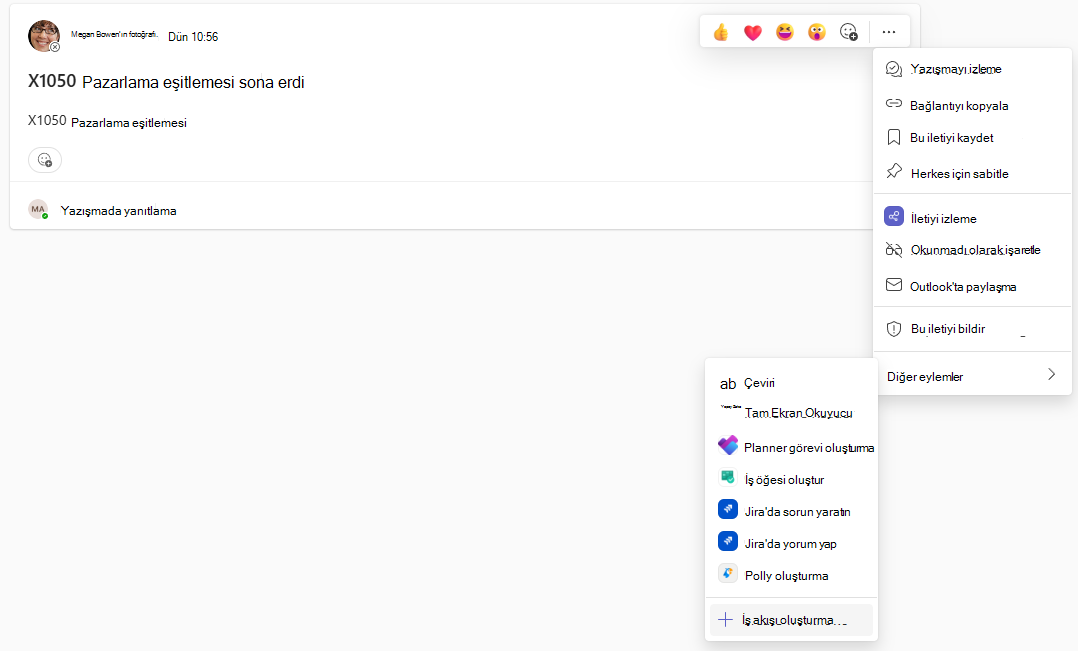
Task: Click the chat bubble icon by Yazışmayı izleme
Action: click(893, 69)
